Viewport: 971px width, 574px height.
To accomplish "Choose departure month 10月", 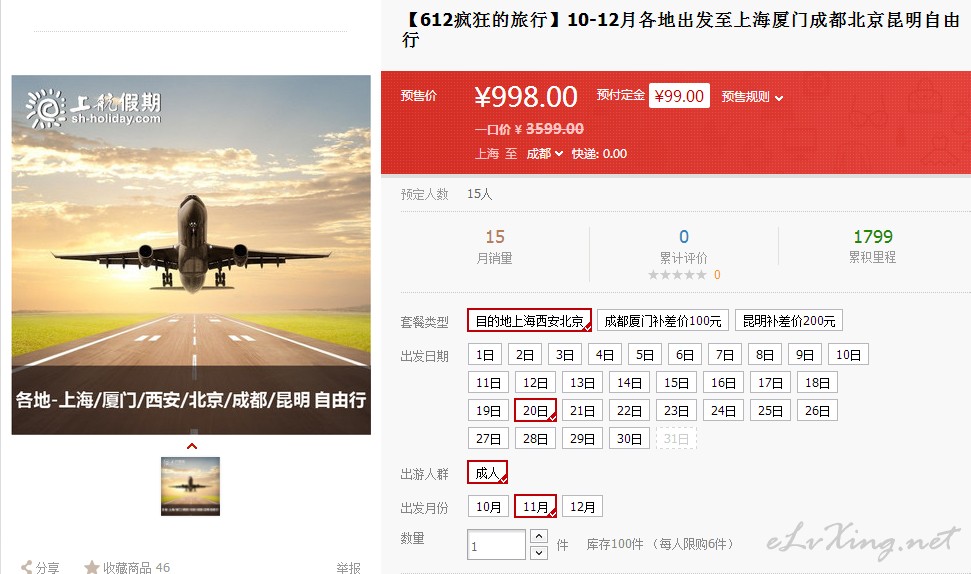I will point(488,507).
